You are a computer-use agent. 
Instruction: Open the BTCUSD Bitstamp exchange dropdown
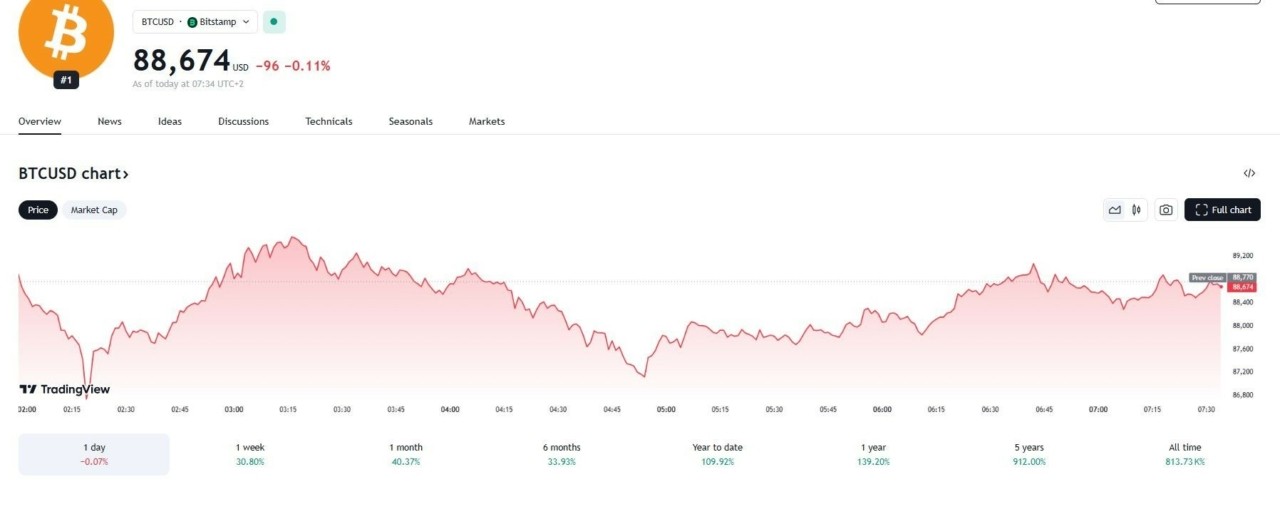(194, 21)
